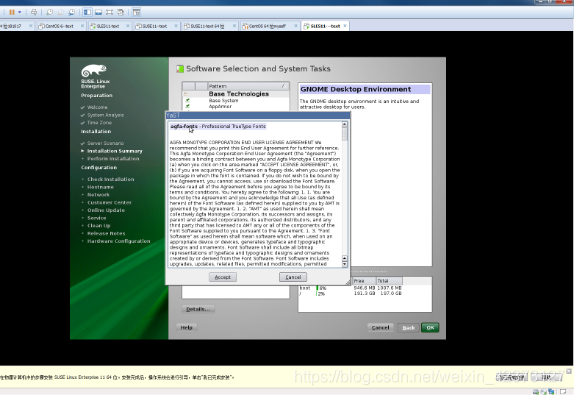
Task: Click the Free column header in disk table
Action: click(363, 281)
